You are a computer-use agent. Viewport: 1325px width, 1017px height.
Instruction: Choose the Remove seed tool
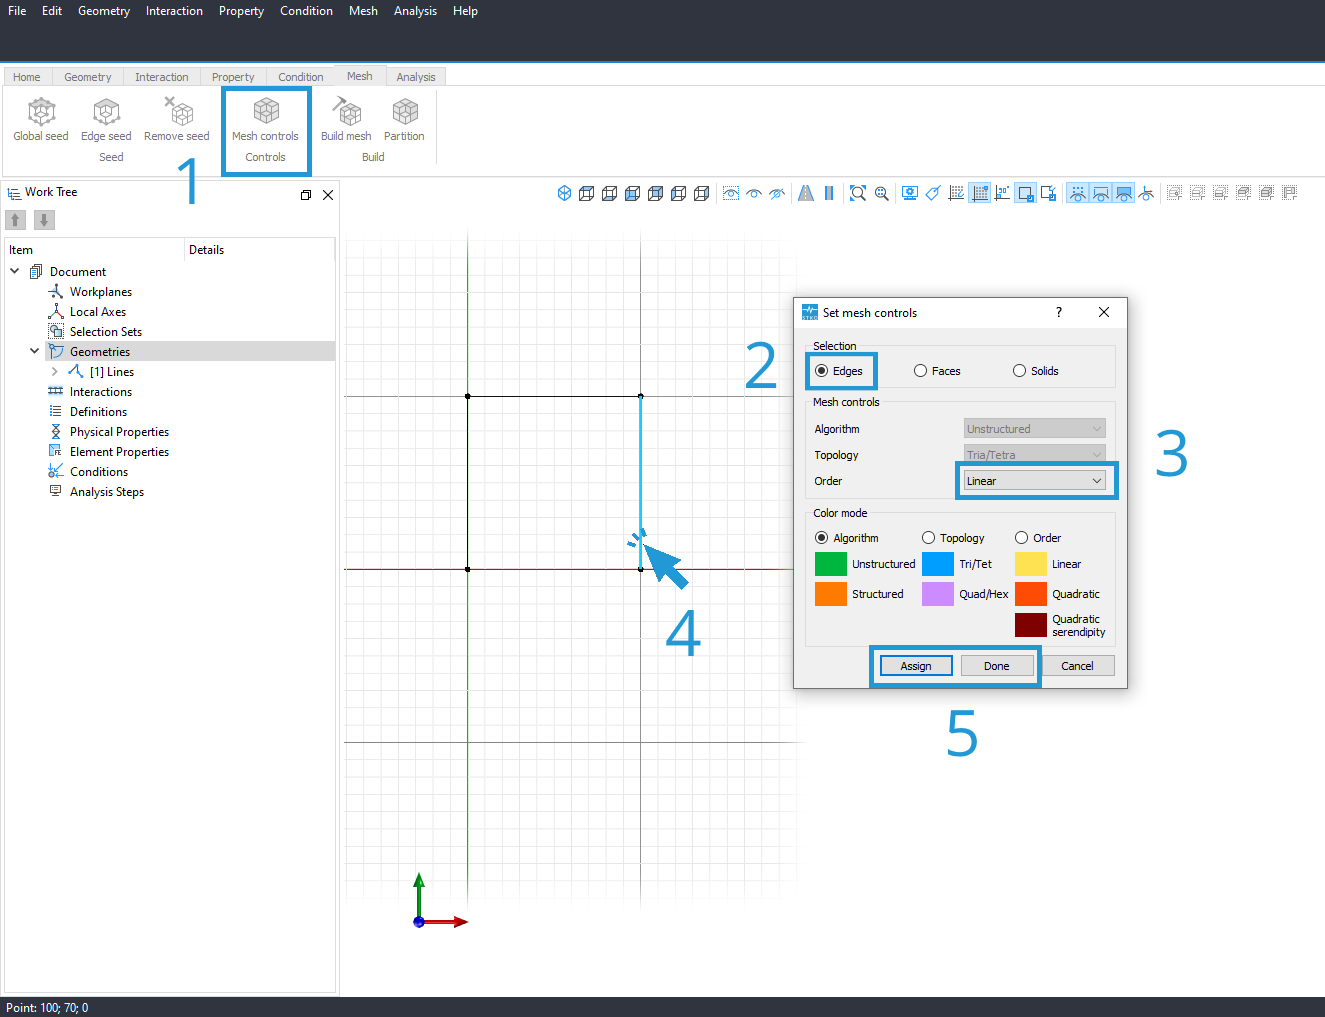[x=177, y=120]
